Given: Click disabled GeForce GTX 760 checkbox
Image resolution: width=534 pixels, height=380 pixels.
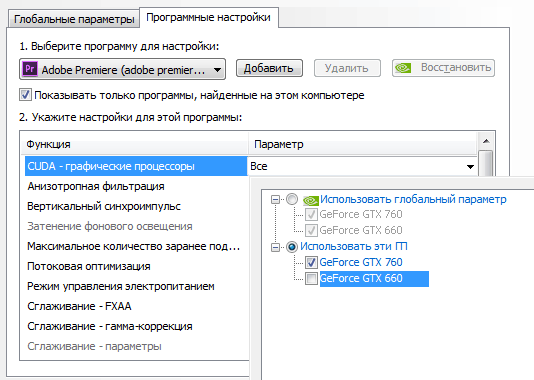Looking at the screenshot, I should coord(311,215).
